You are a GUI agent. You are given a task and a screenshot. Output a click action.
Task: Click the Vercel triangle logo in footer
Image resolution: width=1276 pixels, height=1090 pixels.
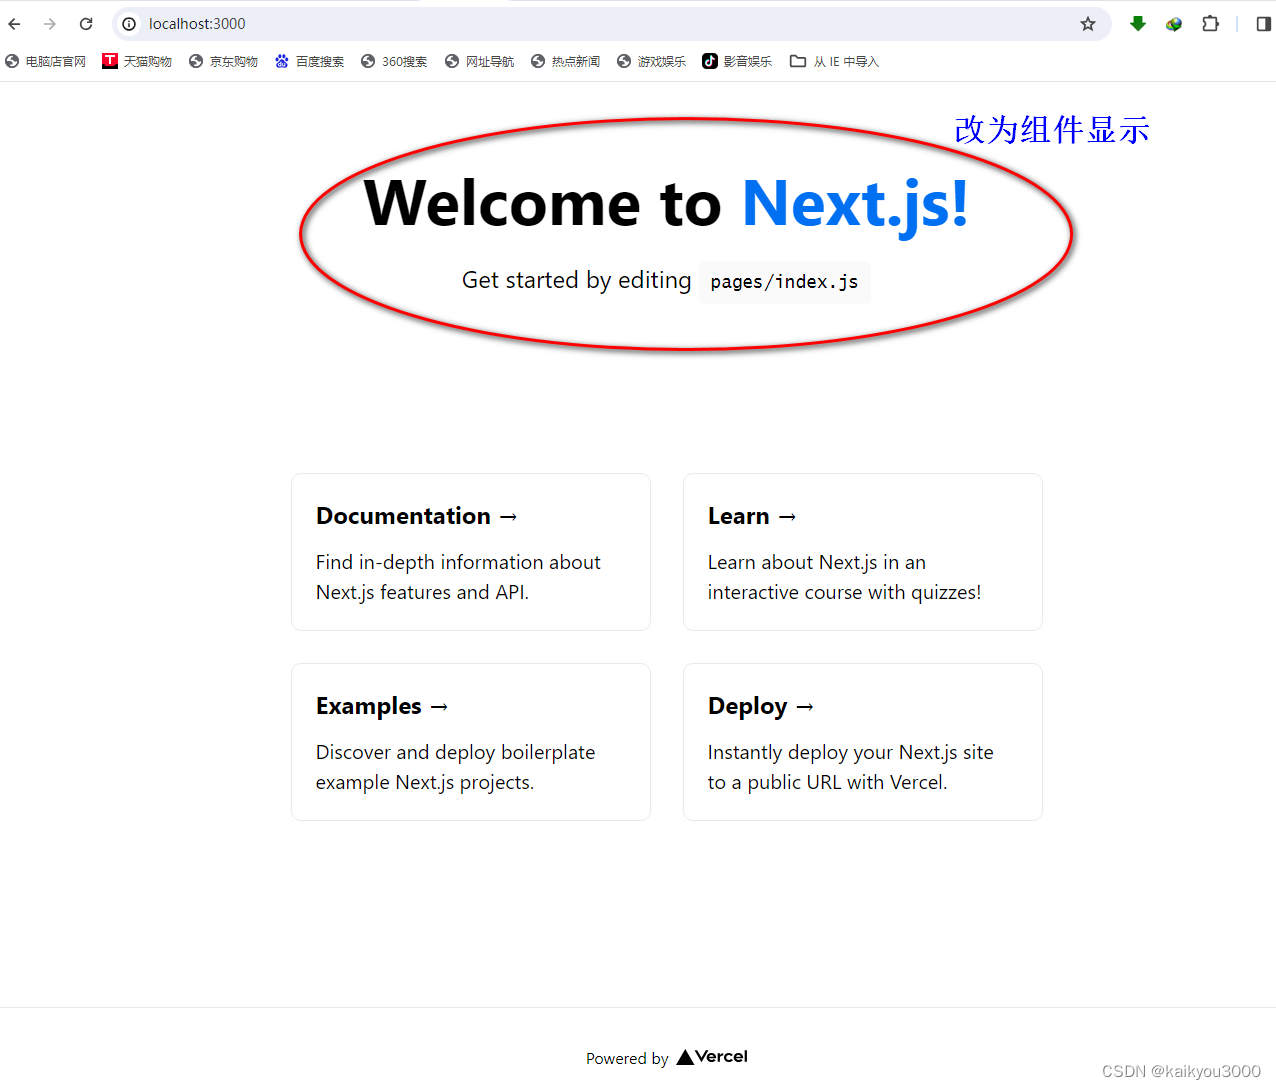point(685,1057)
